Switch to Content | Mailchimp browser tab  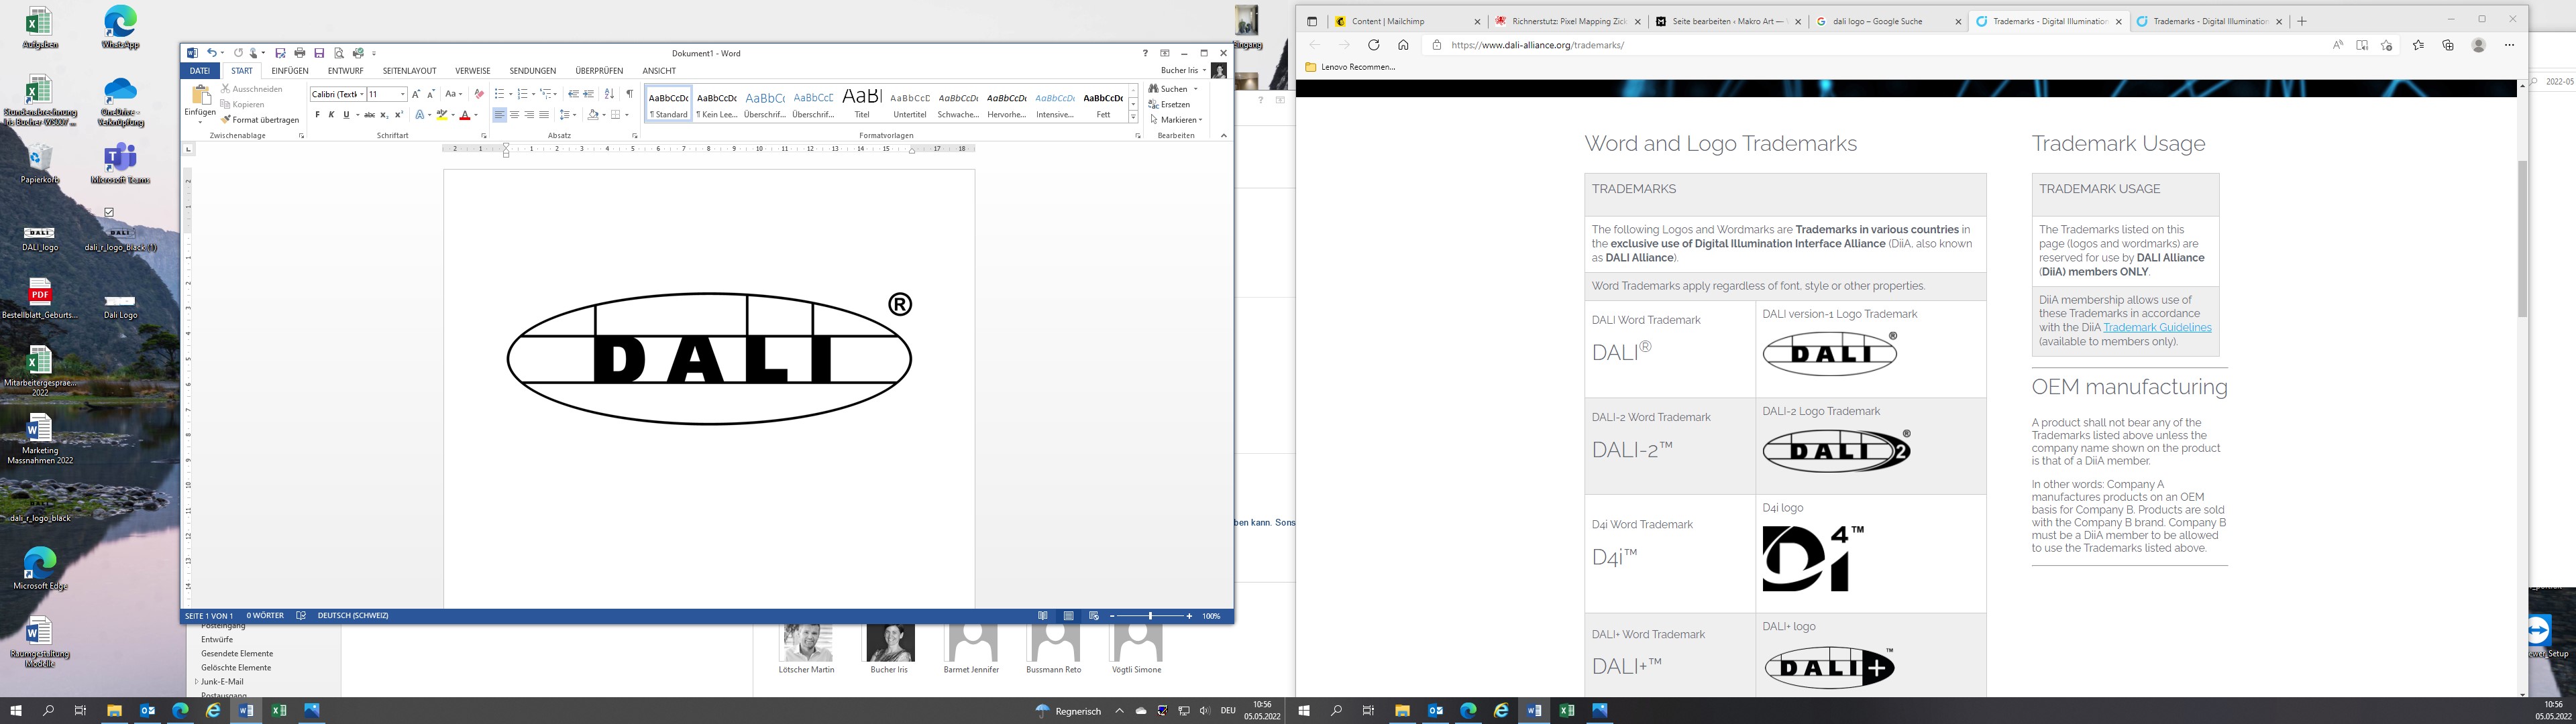pos(1407,21)
